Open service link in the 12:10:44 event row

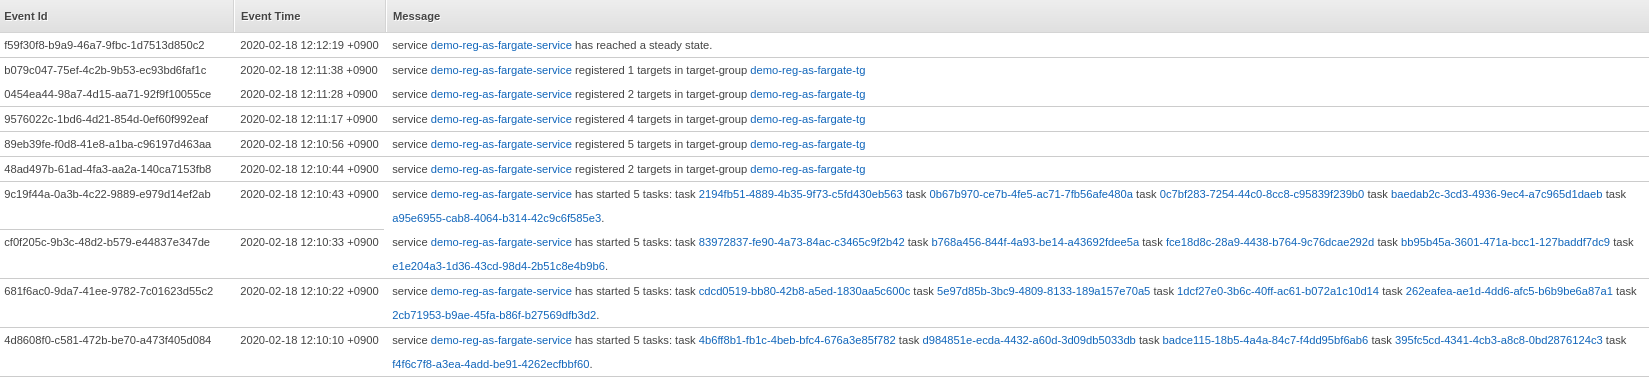point(501,169)
